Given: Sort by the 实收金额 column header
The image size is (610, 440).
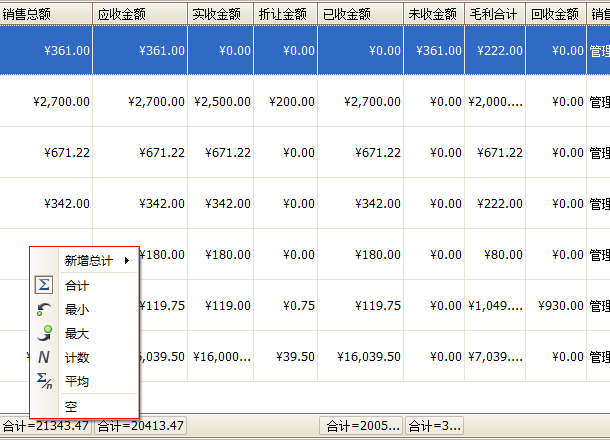Looking at the screenshot, I should pos(221,14).
